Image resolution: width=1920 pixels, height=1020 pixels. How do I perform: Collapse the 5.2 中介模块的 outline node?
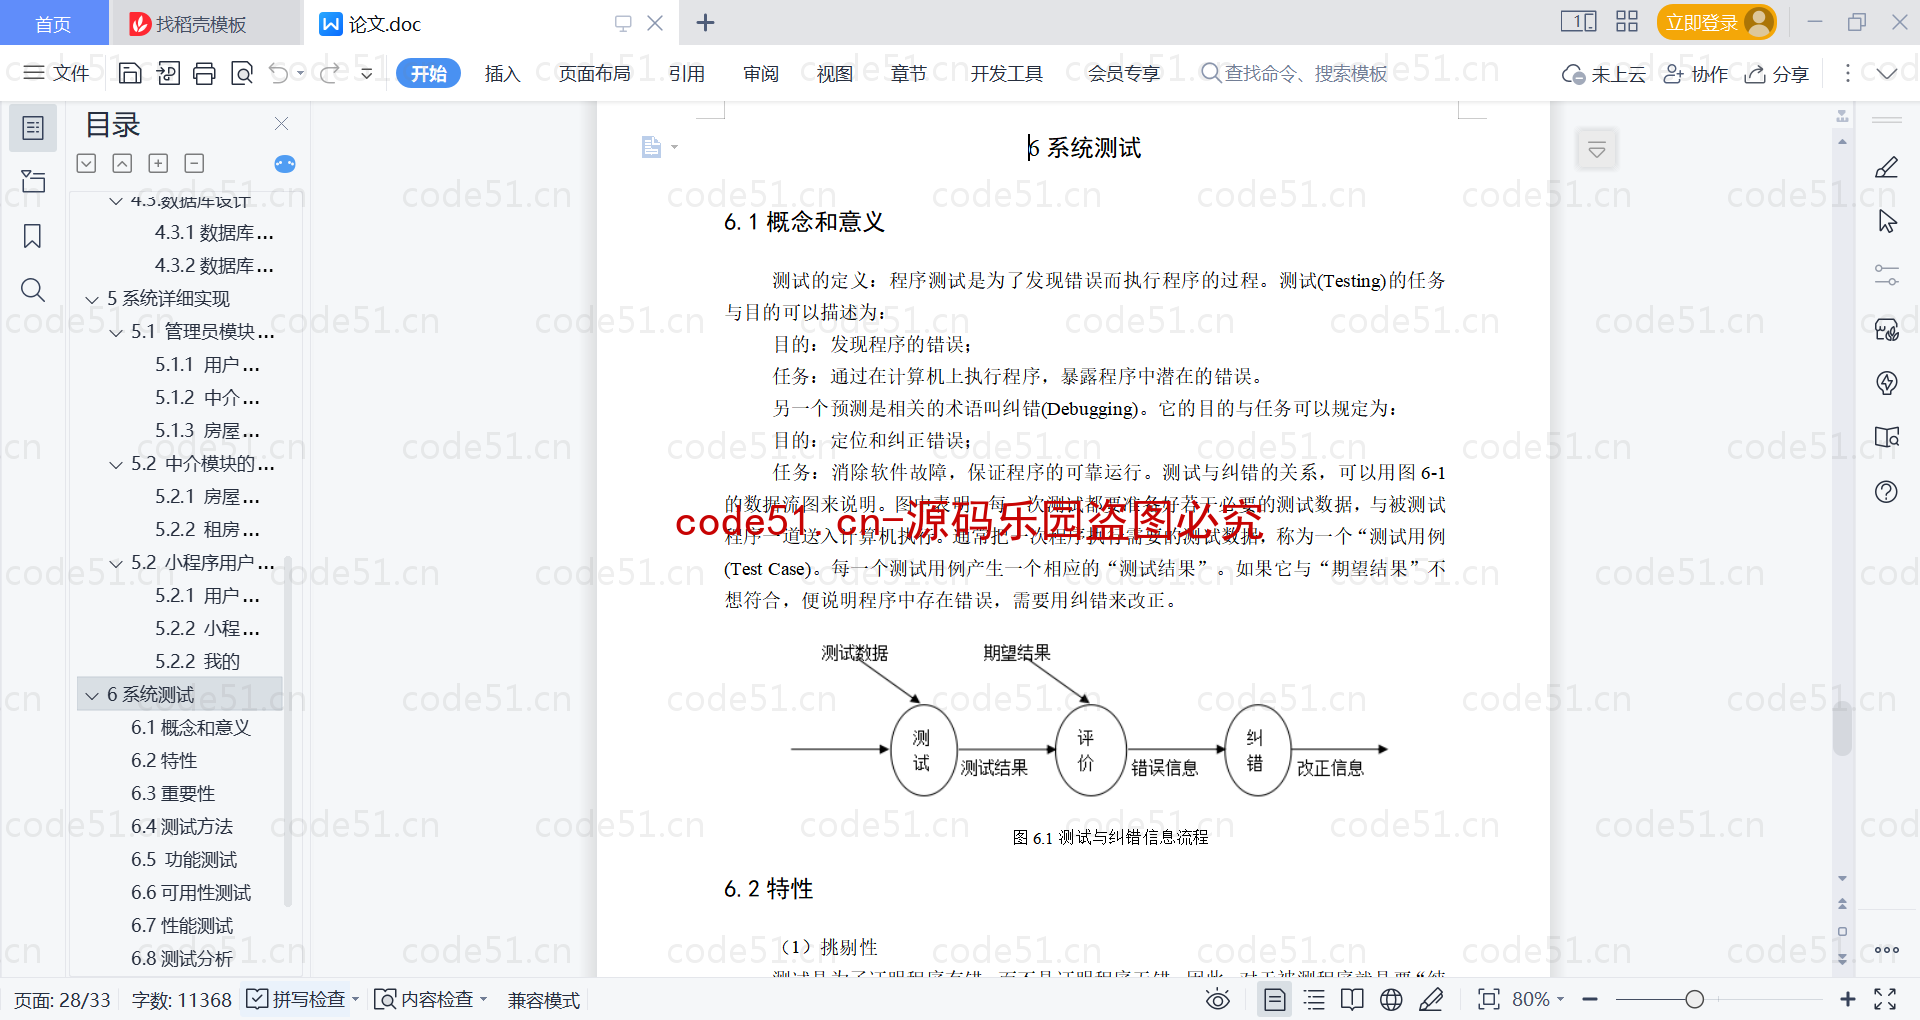point(116,464)
